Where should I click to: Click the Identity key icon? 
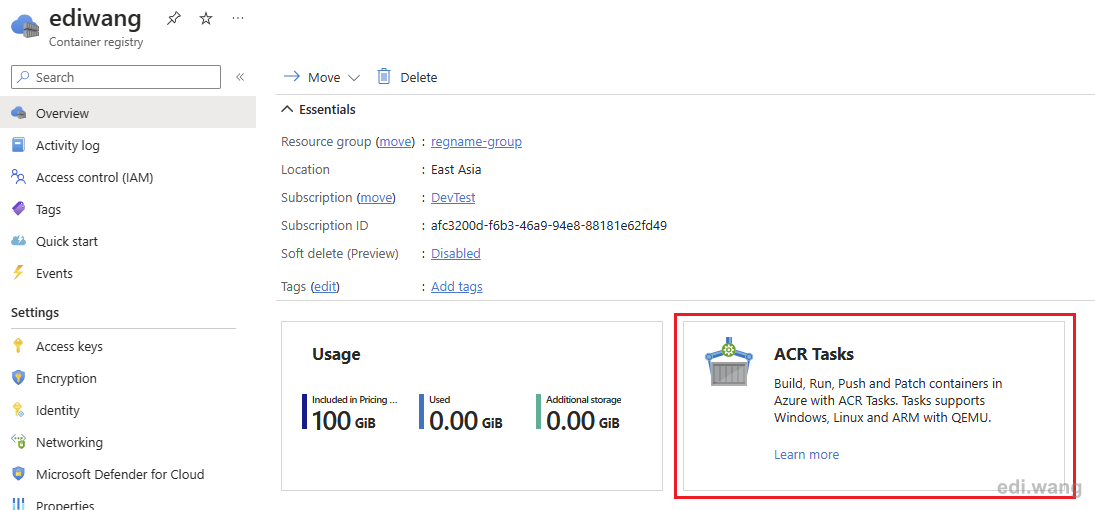coord(19,410)
